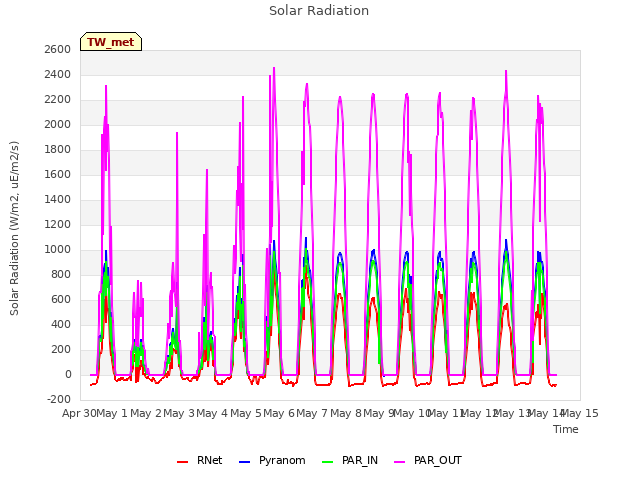The height and width of the screenshot is (480, 640).
Task: Click the Apr 30 x-axis date label
Action: point(80,413)
